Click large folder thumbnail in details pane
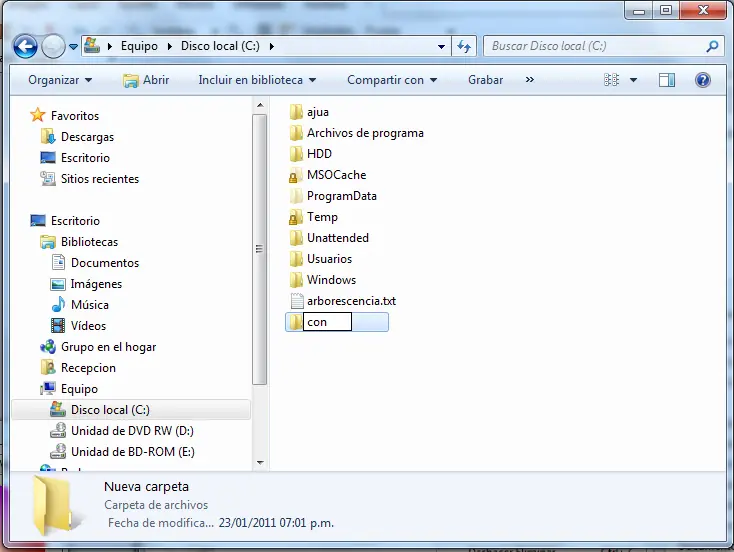Screen dimensions: 734x552 55,506
